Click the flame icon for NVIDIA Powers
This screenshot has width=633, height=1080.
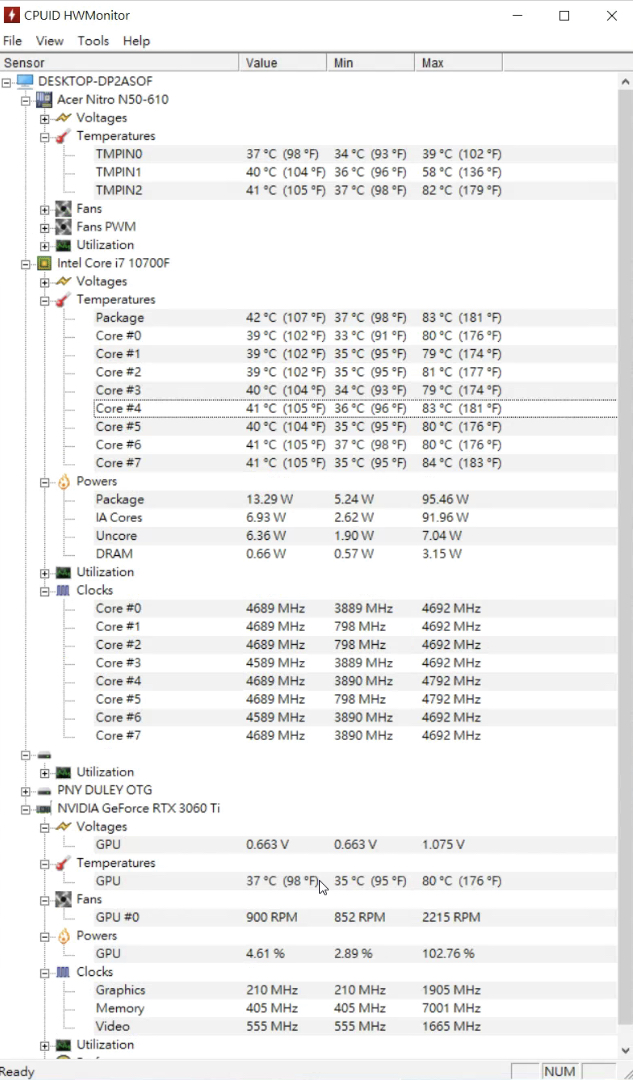pos(63,935)
